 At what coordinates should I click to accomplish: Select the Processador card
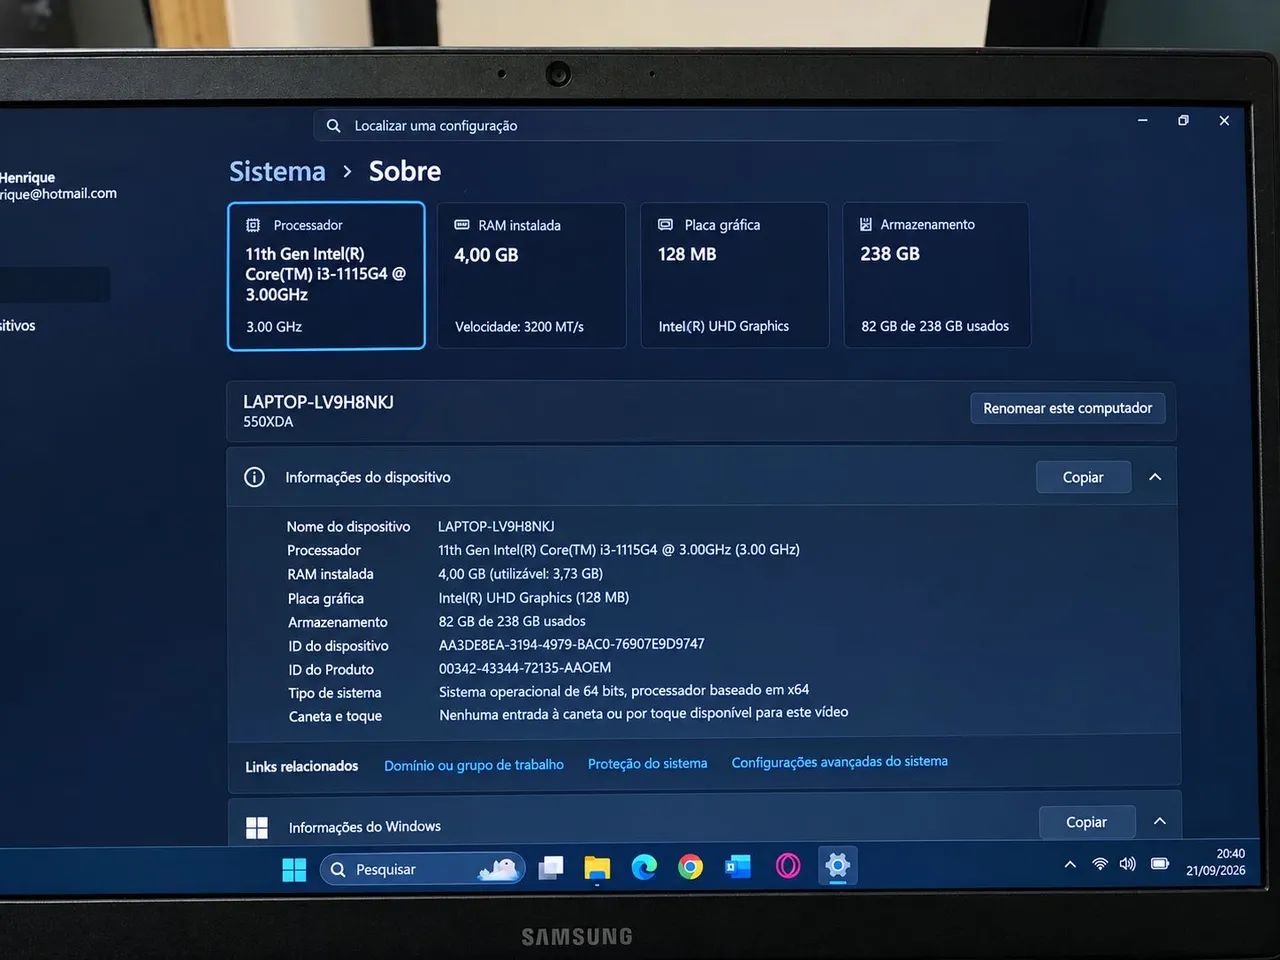(326, 276)
